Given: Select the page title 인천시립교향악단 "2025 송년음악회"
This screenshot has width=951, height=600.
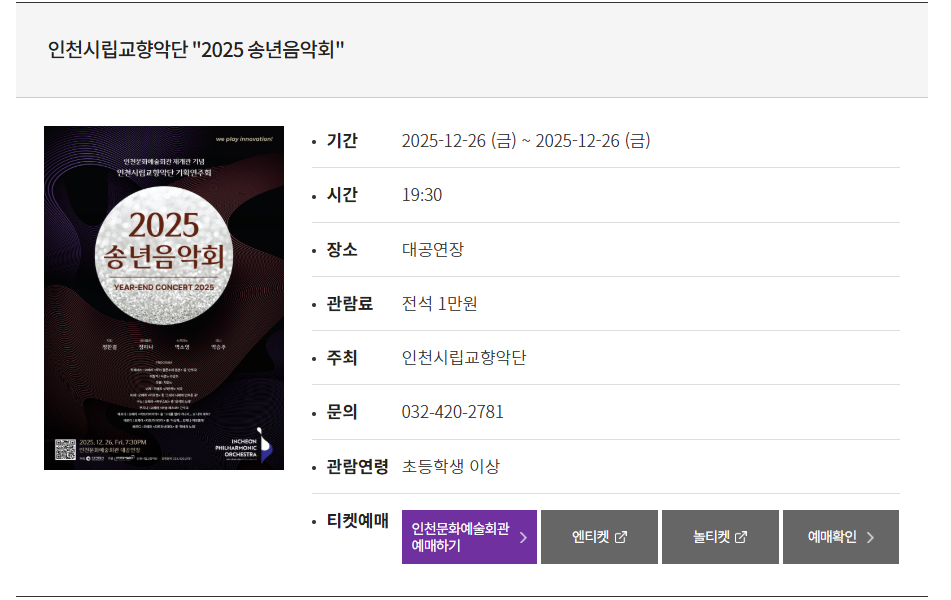Looking at the screenshot, I should 196,50.
